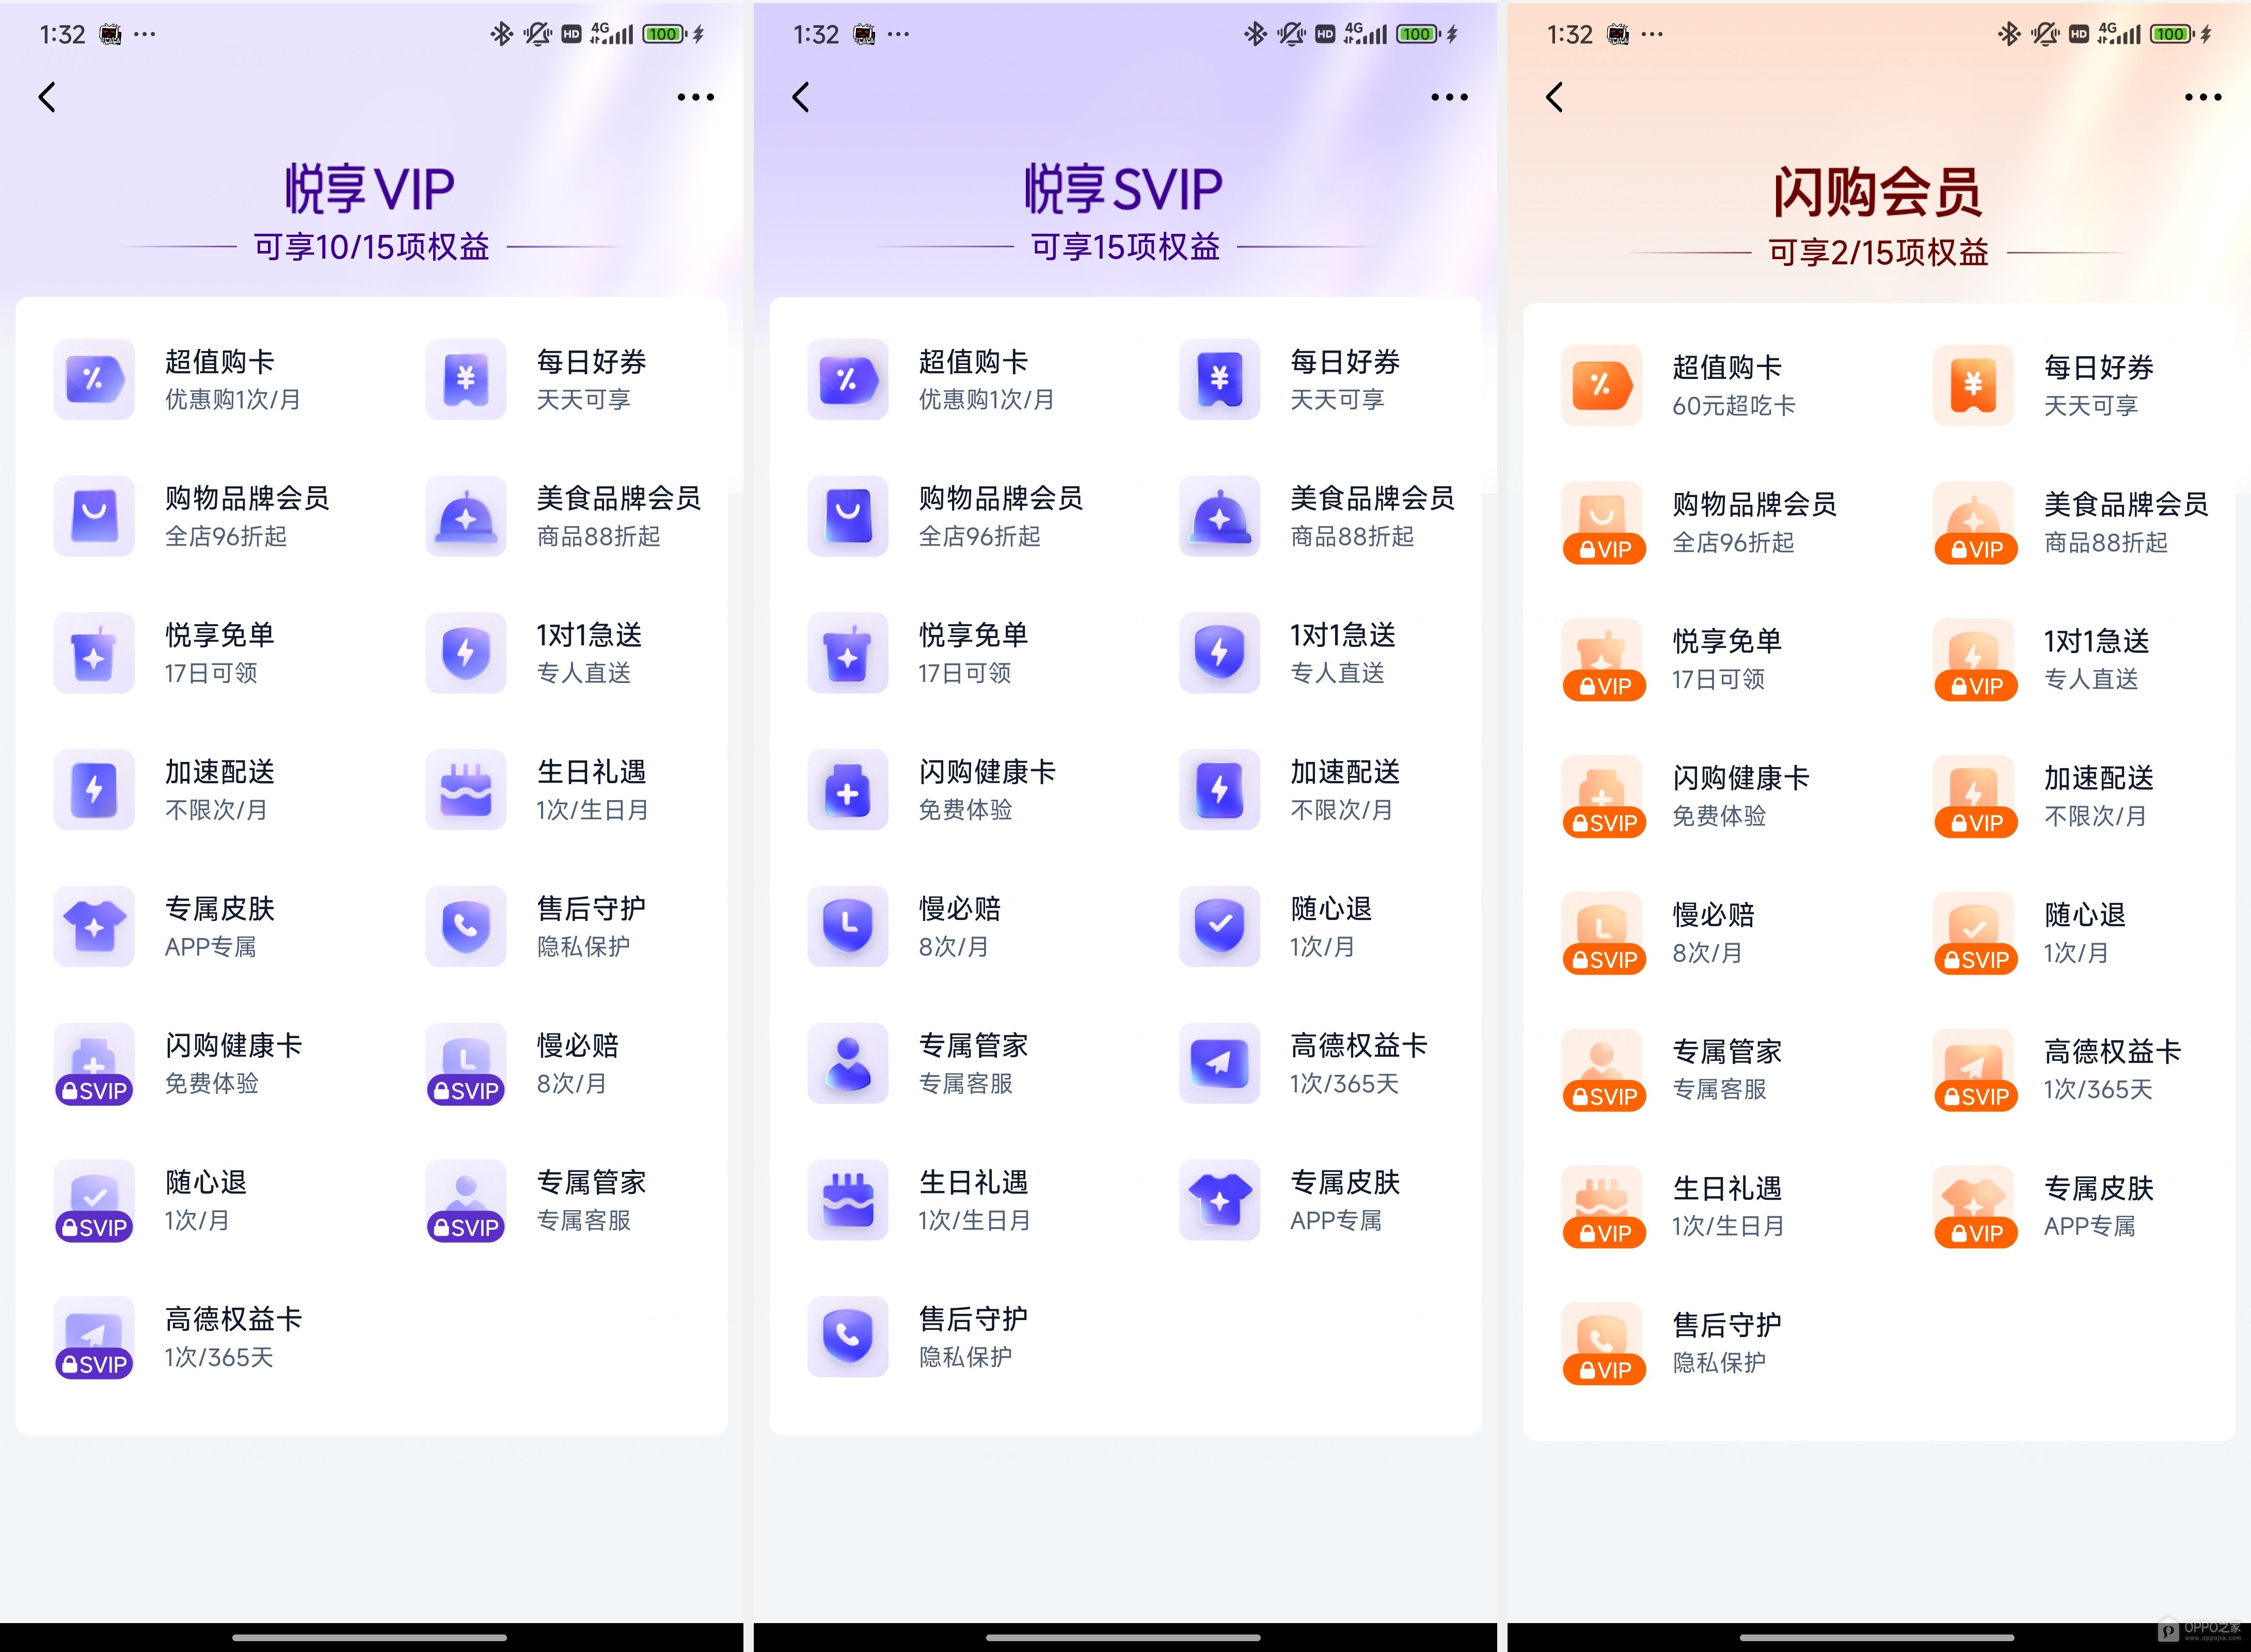The image size is (2251, 1652).
Task: Tap 超值购卡 coupon icon in 悦享VIP screen
Action: tap(94, 379)
